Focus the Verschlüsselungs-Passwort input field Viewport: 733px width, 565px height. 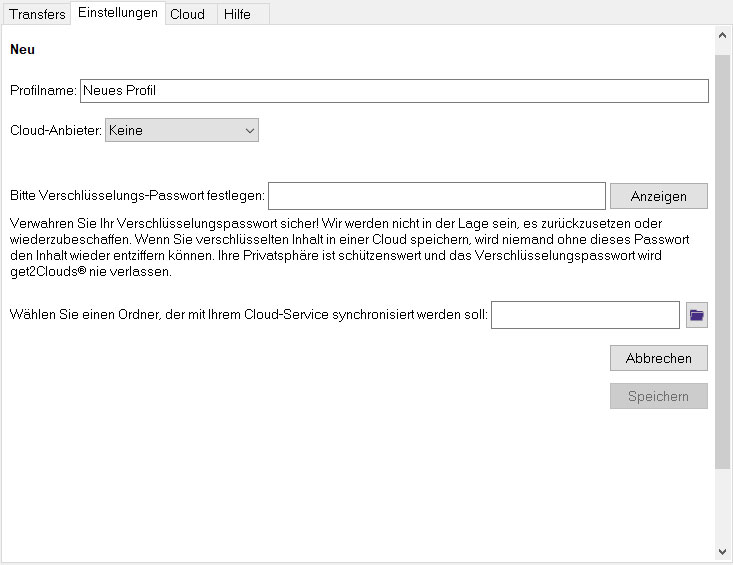click(437, 196)
